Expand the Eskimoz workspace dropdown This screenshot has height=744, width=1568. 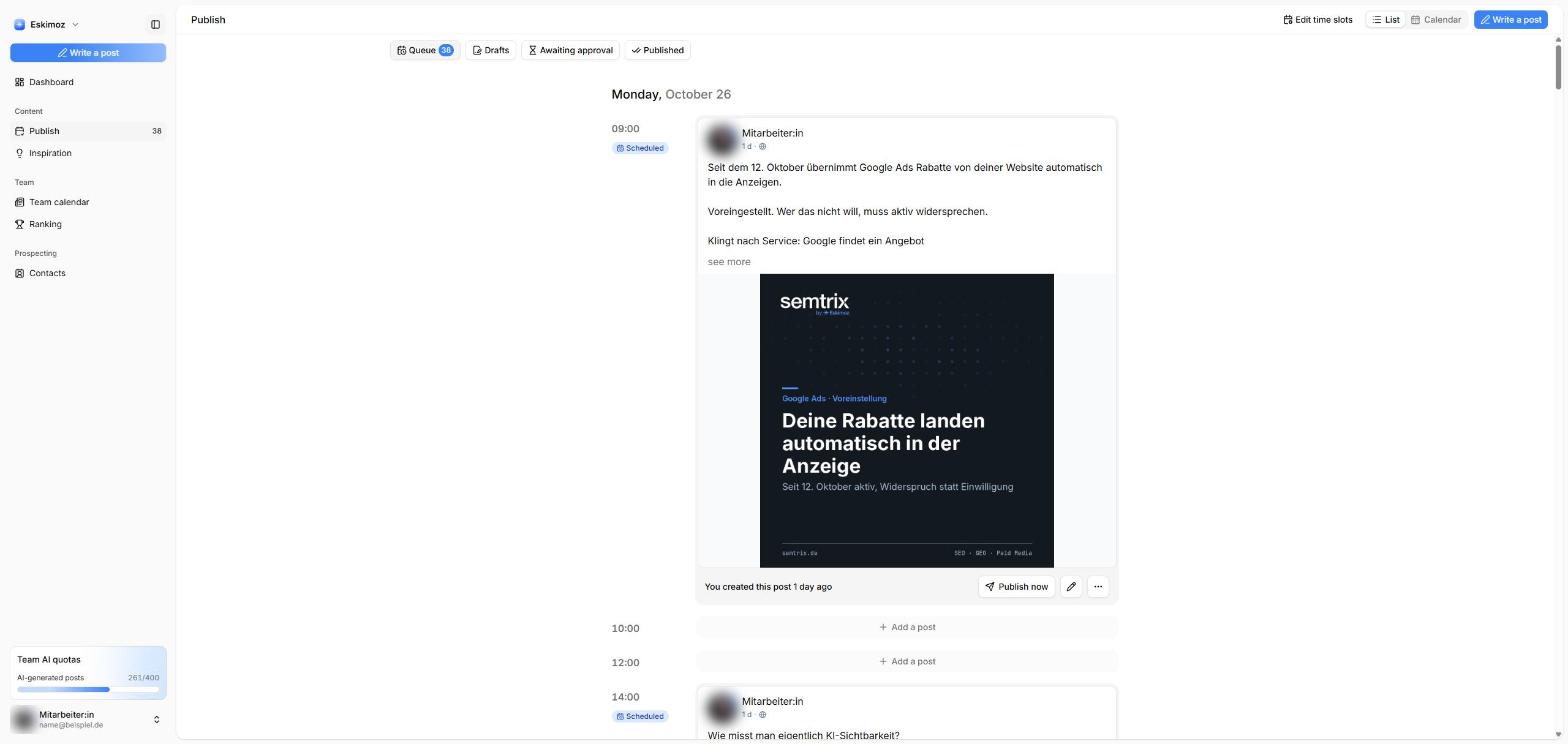(75, 25)
